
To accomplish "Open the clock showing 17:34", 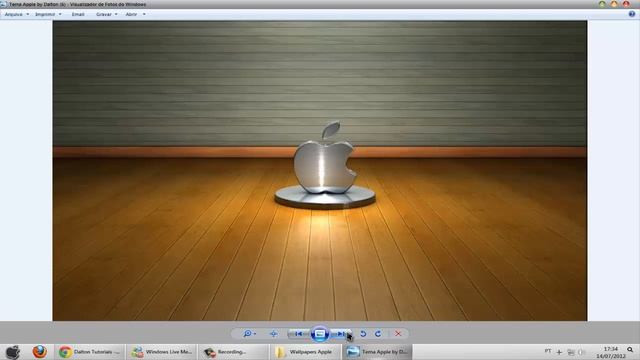I will (x=611, y=352).
